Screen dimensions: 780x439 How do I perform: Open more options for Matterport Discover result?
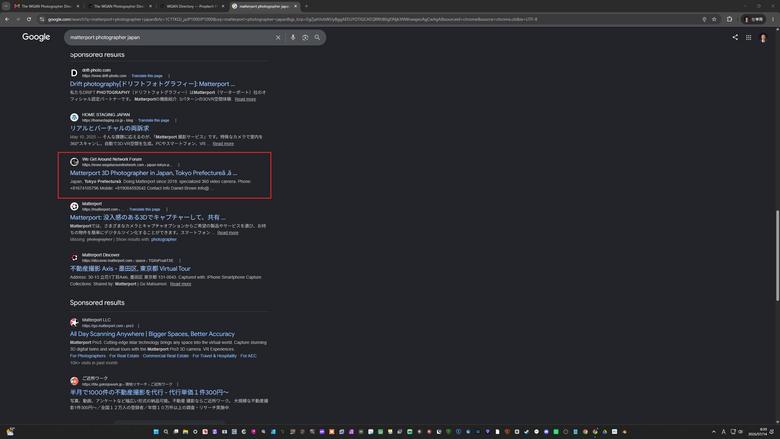click(x=180, y=261)
